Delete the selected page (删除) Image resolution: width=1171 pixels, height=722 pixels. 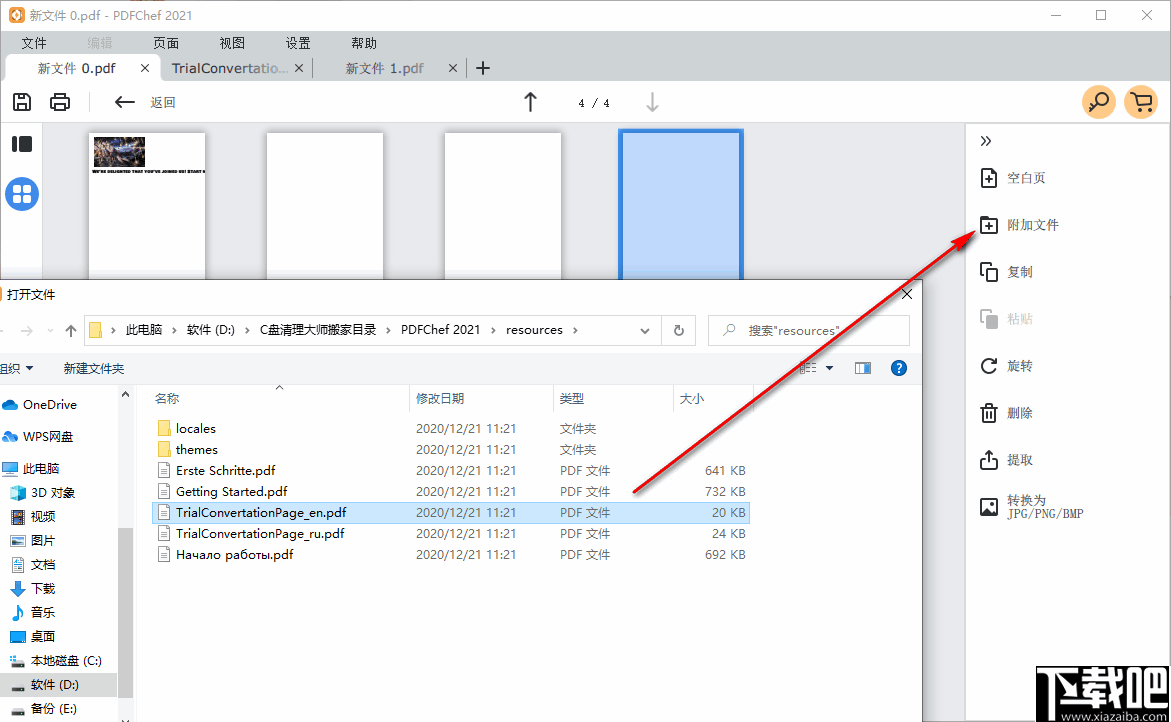[1013, 412]
